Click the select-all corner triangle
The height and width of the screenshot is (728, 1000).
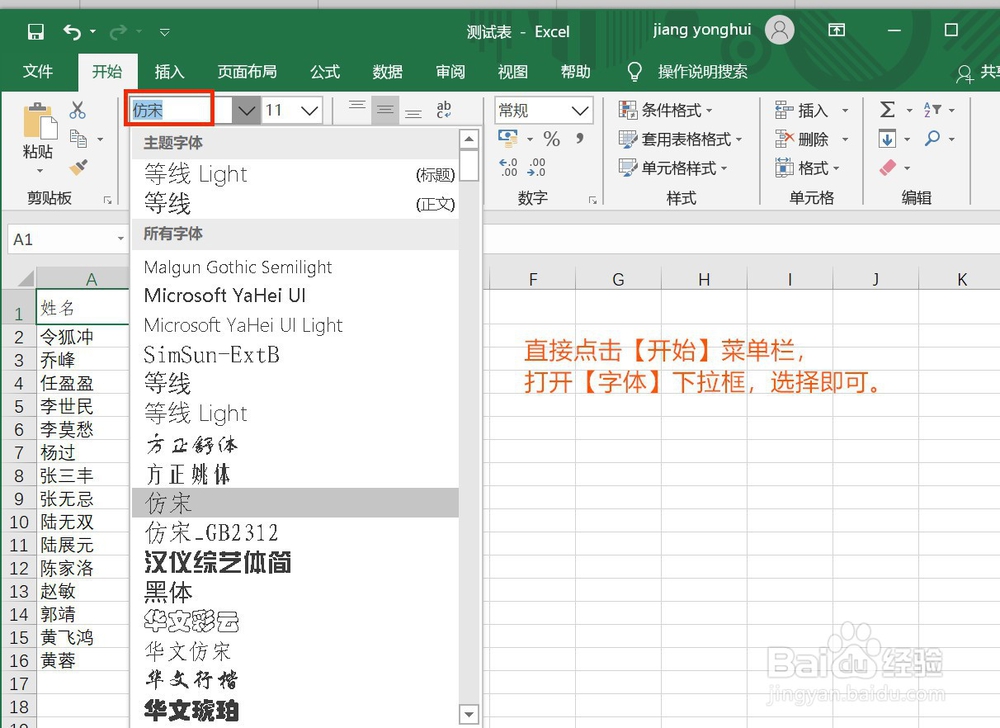[26, 279]
